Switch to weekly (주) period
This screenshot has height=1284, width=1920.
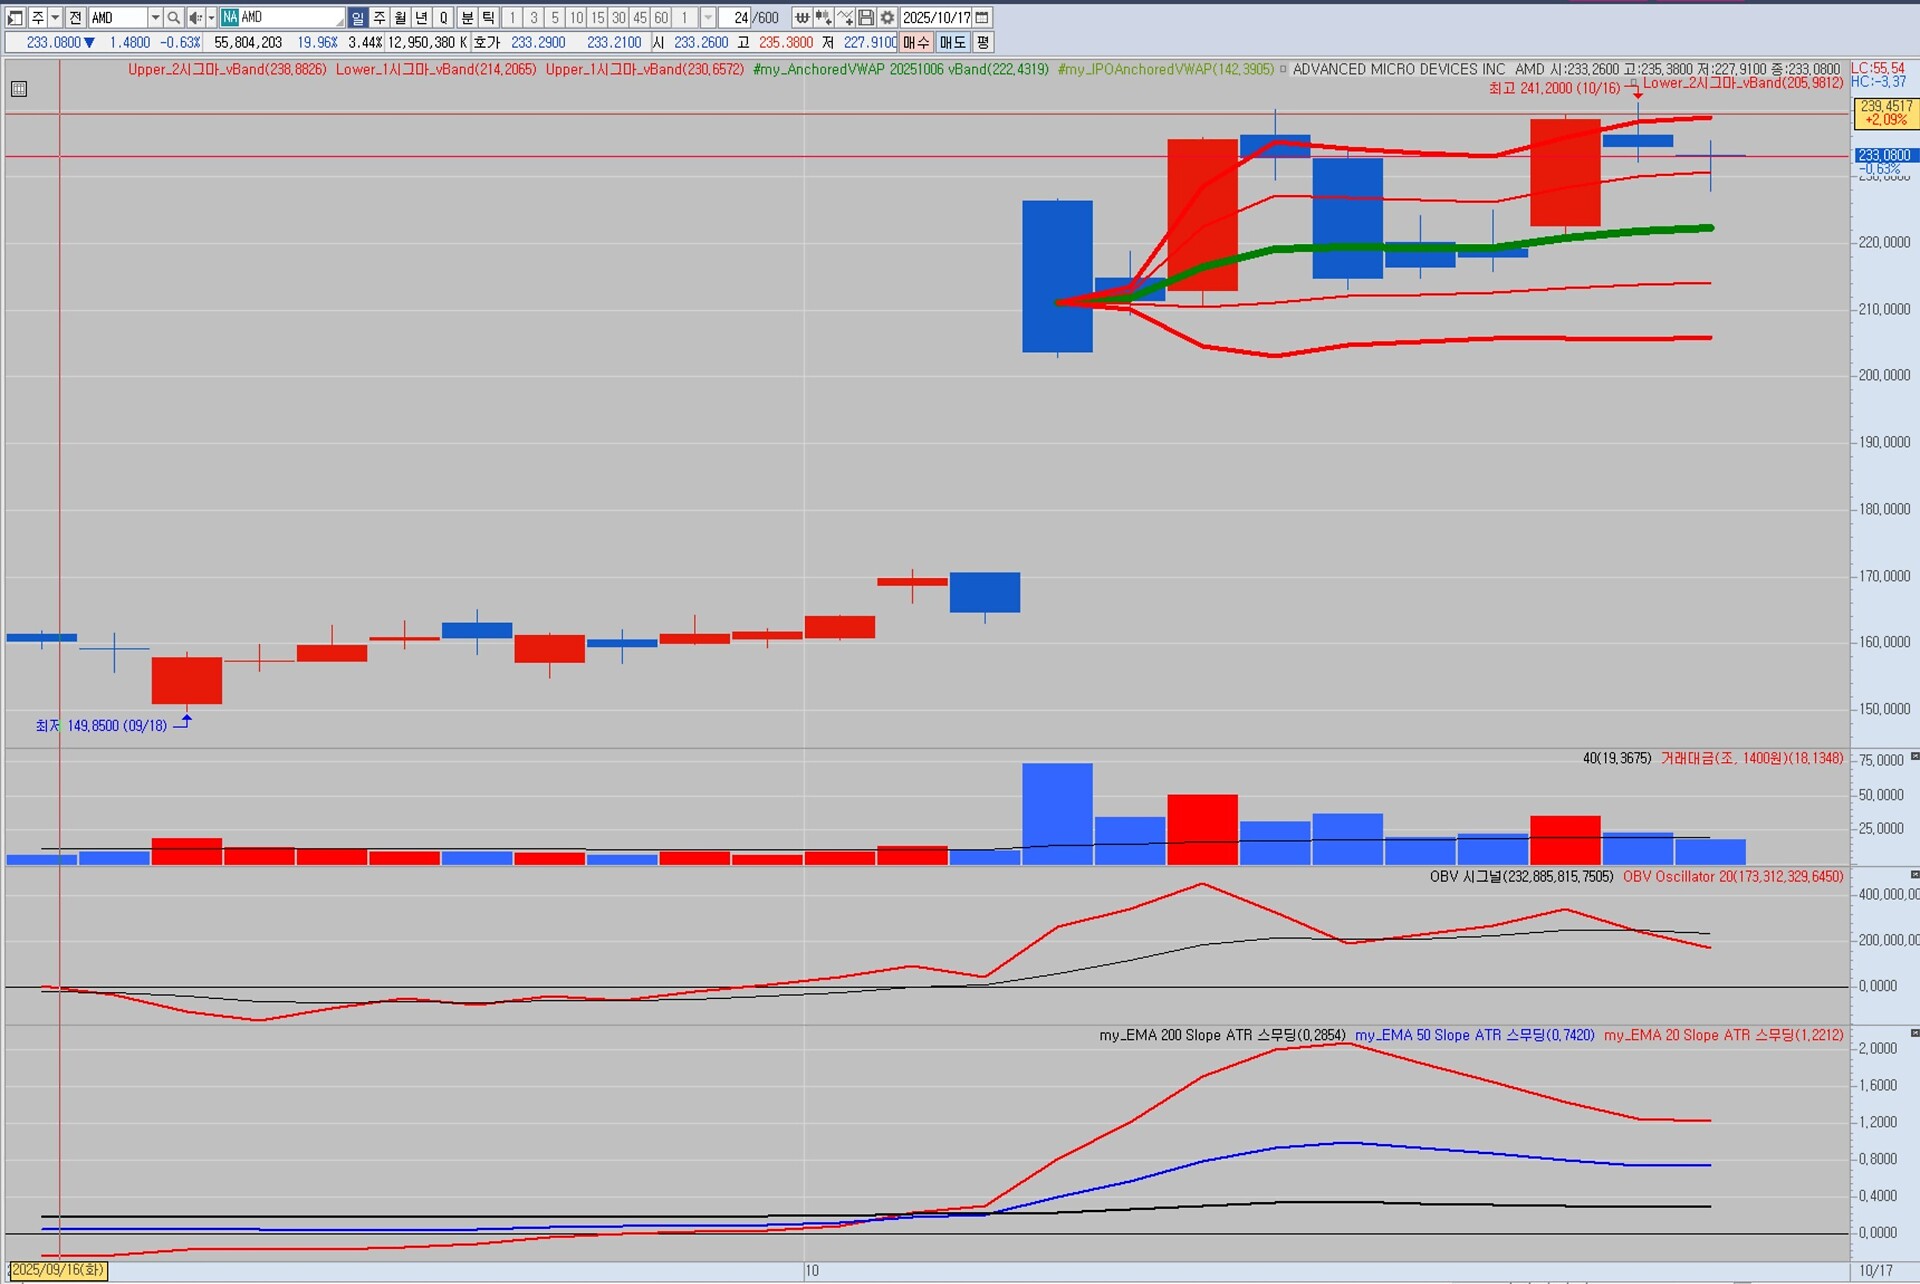[x=379, y=17]
